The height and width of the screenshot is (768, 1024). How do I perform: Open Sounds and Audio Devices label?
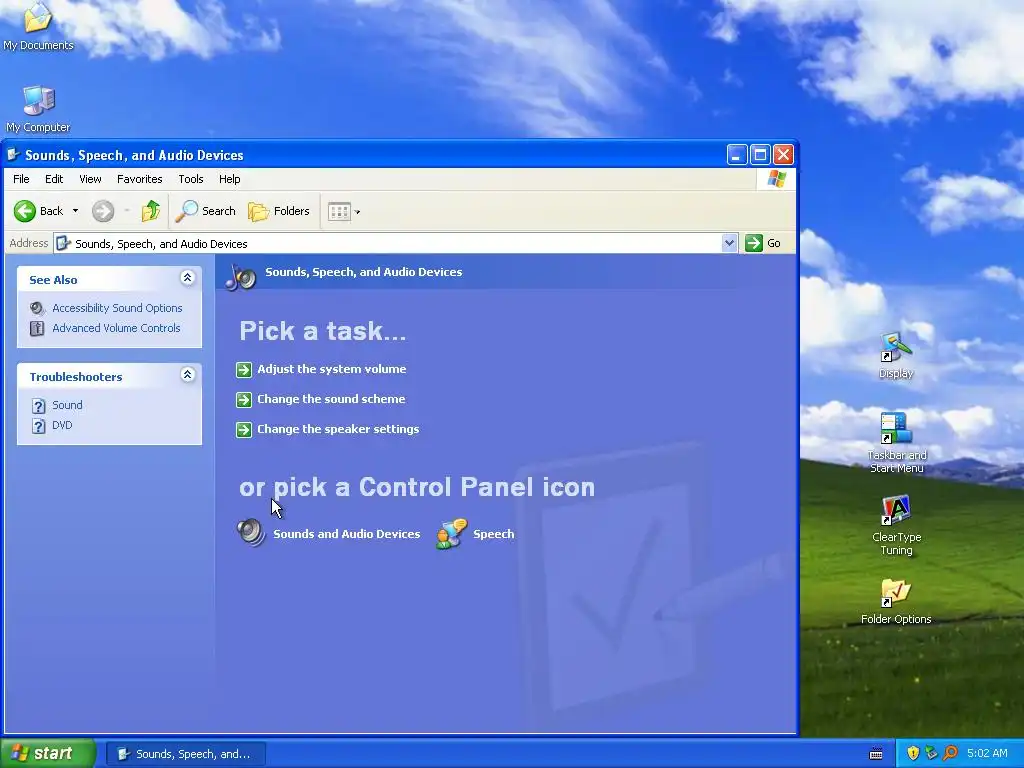tap(347, 534)
